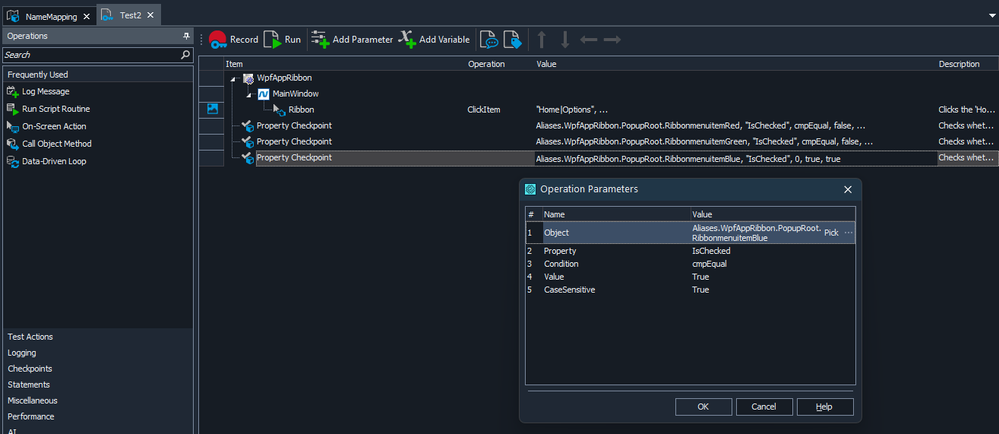Click the IsChecked parameter value

coord(711,251)
